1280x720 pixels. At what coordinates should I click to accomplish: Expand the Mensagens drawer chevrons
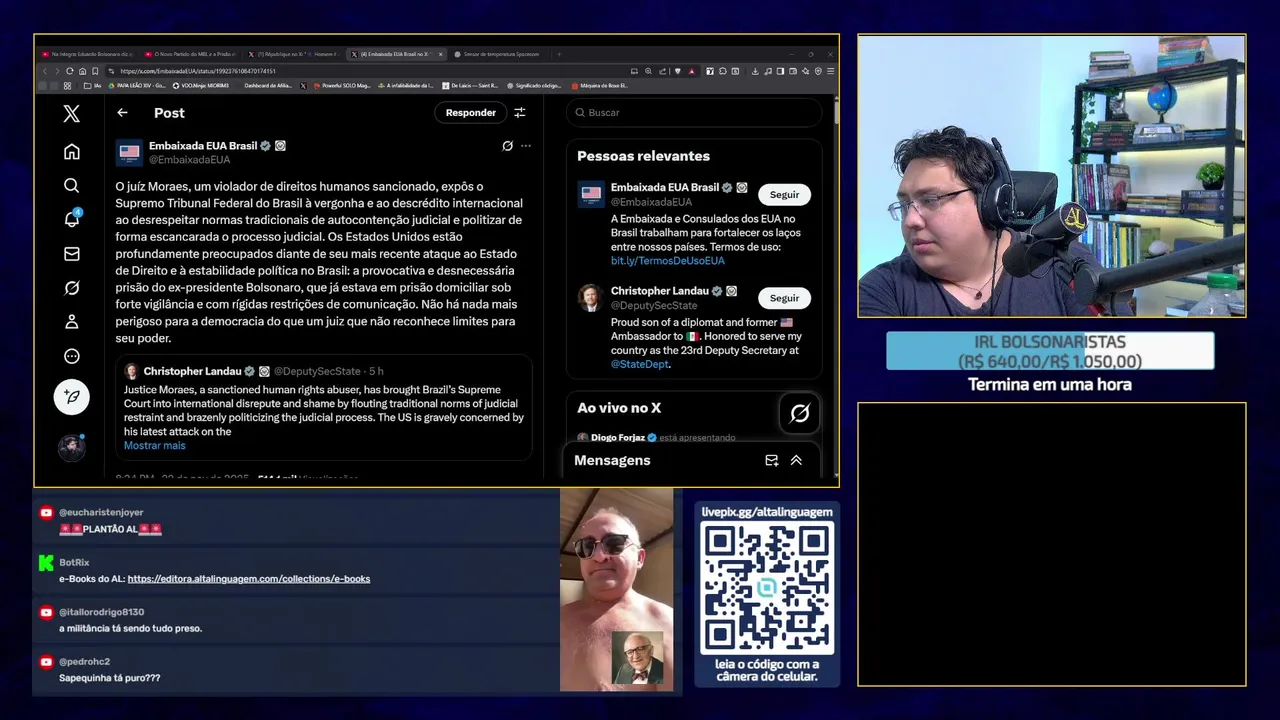click(x=796, y=461)
